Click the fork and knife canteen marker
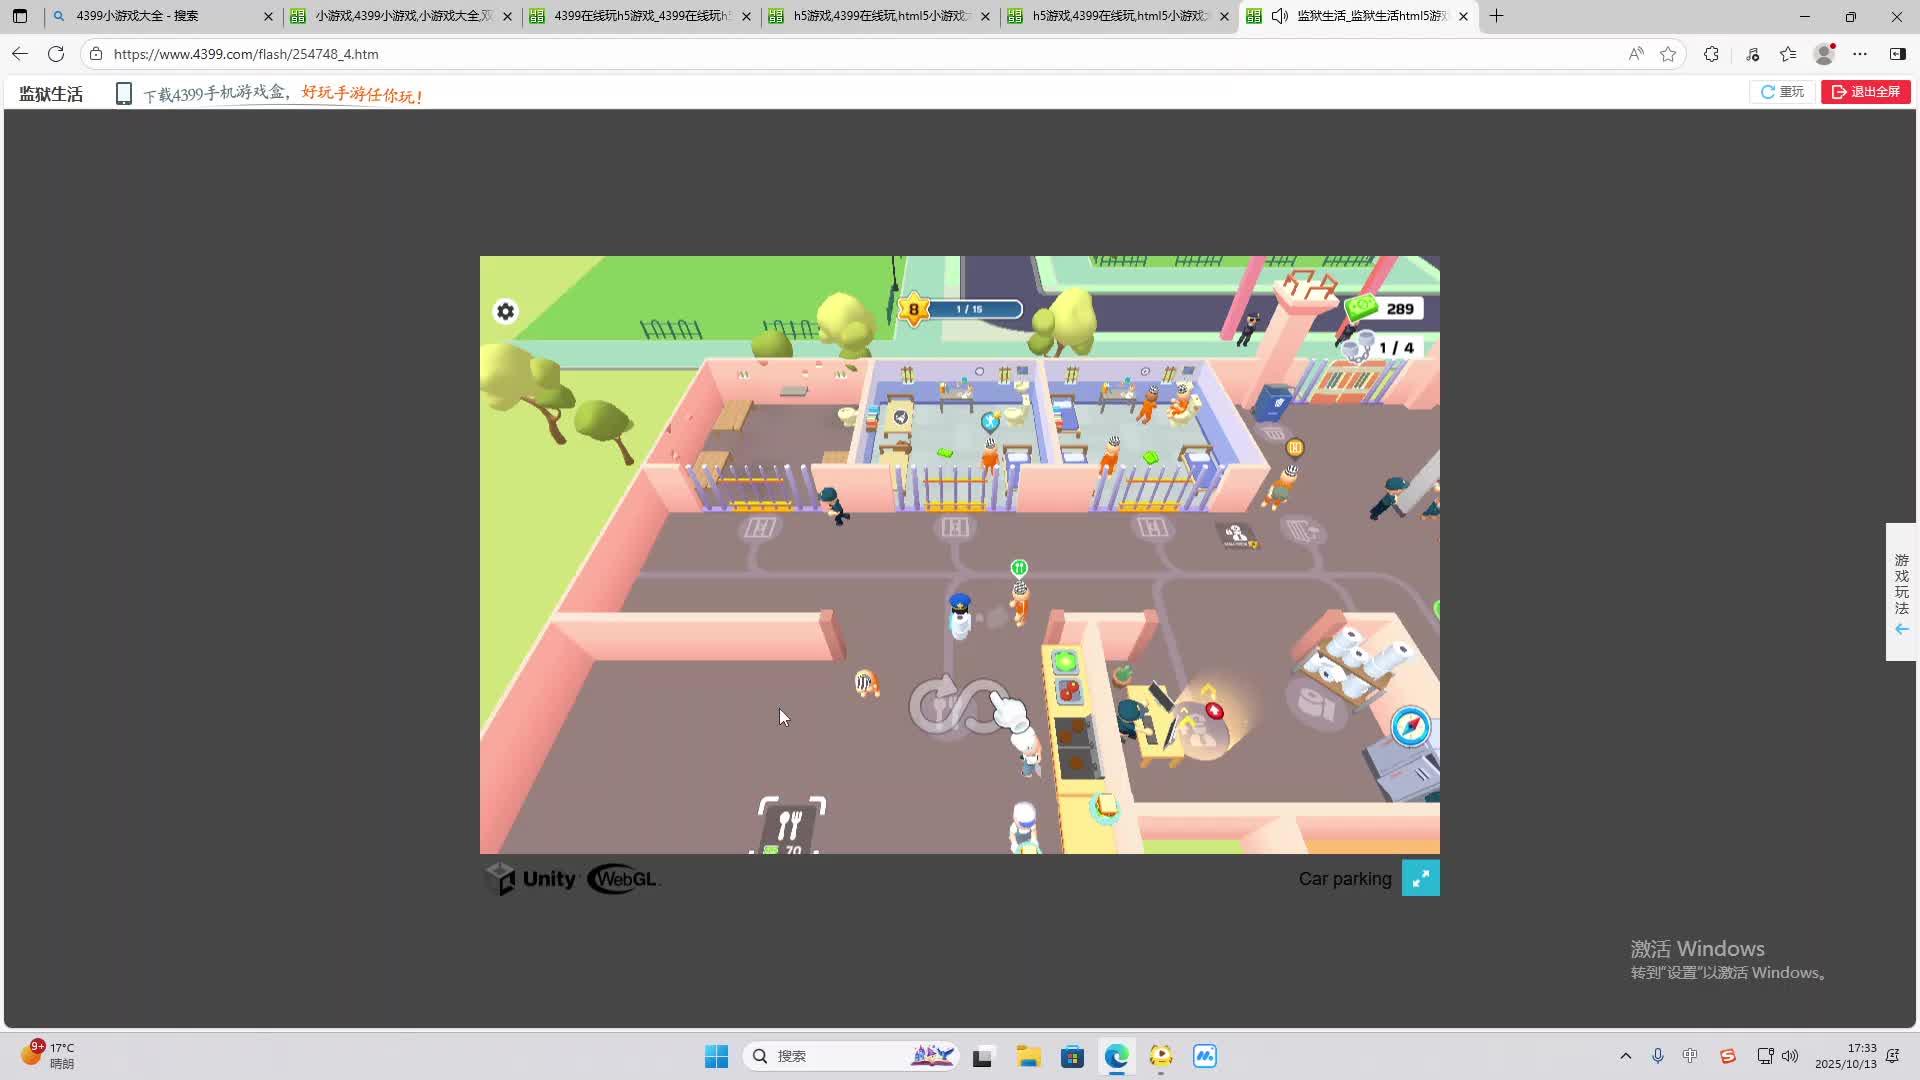The height and width of the screenshot is (1080, 1920). coord(790,825)
